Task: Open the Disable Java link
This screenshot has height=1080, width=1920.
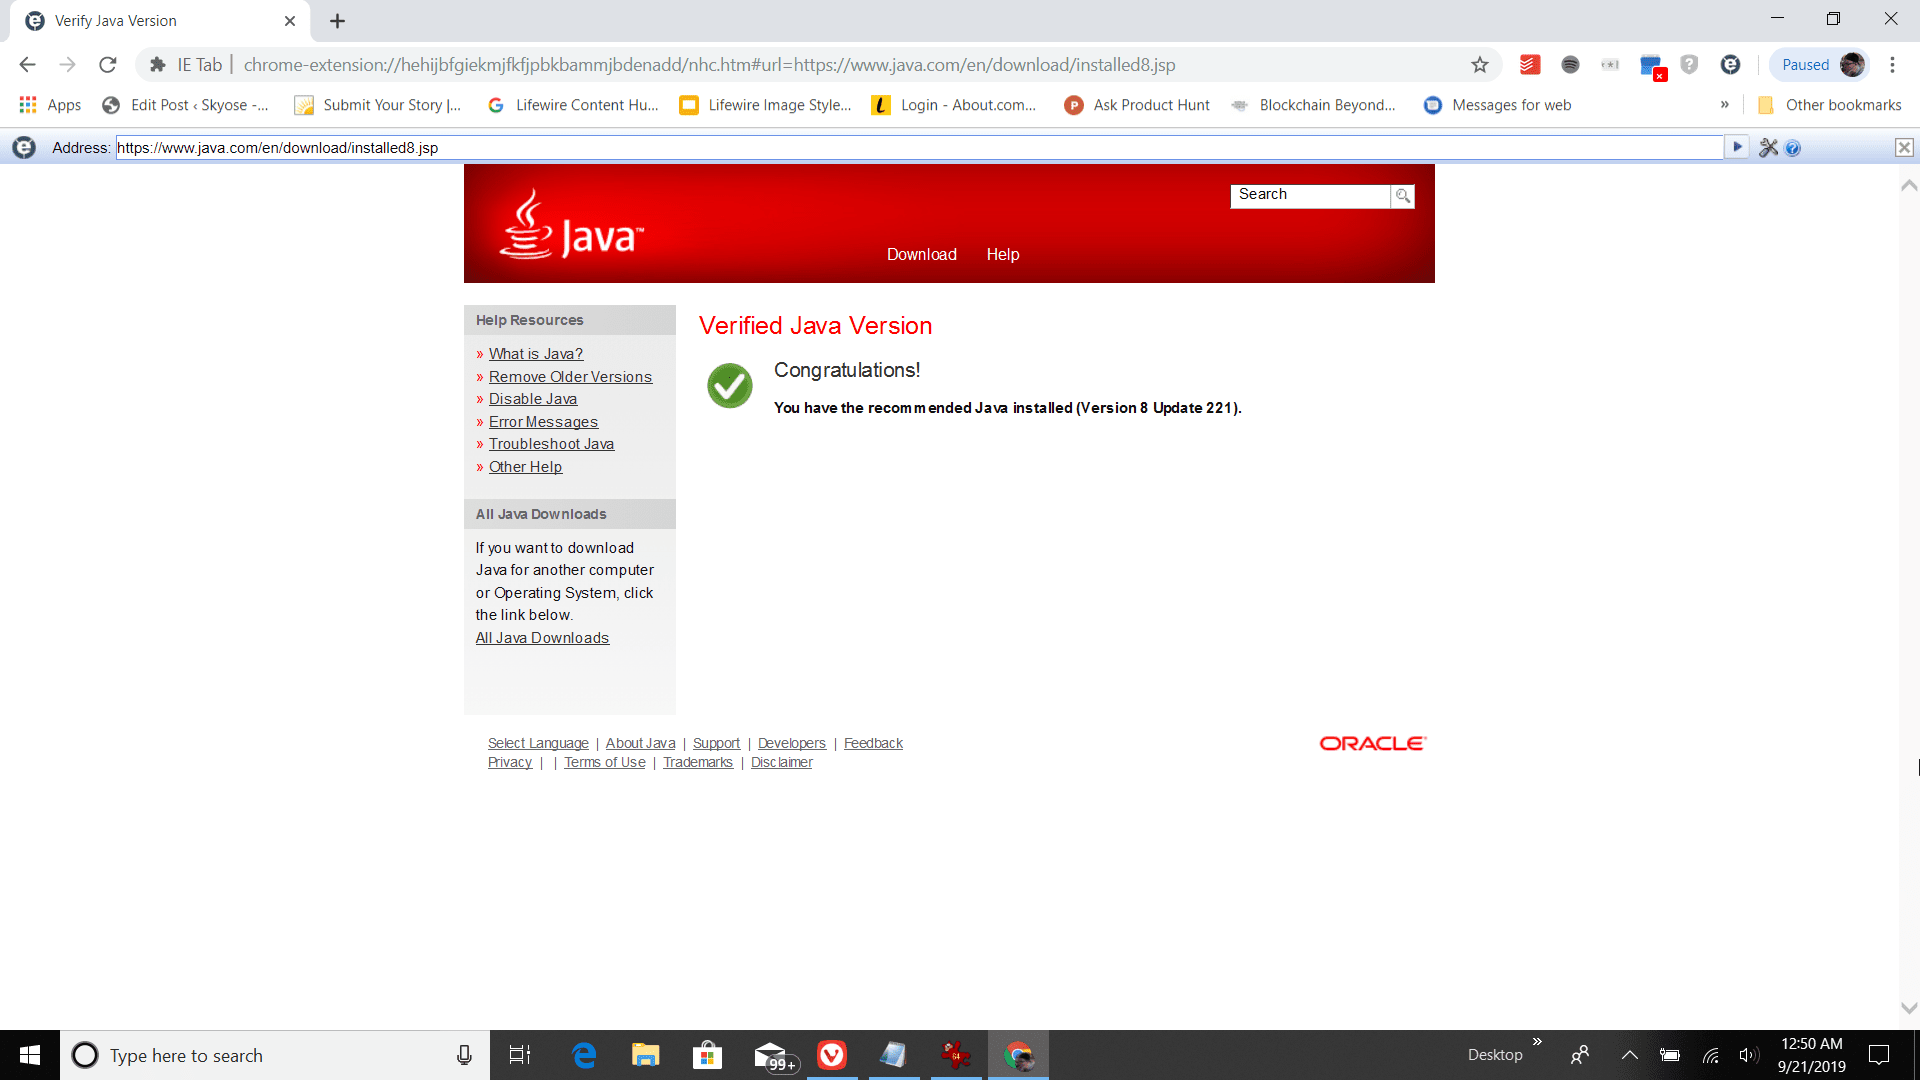Action: [x=532, y=399]
